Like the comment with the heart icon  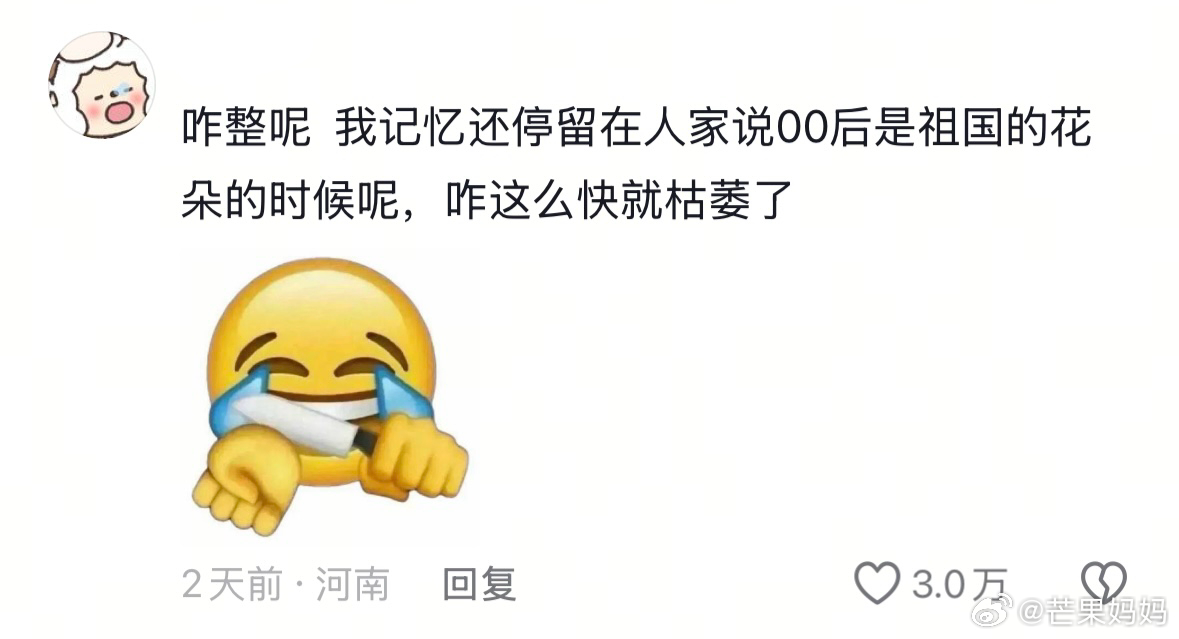pyautogui.click(x=877, y=583)
